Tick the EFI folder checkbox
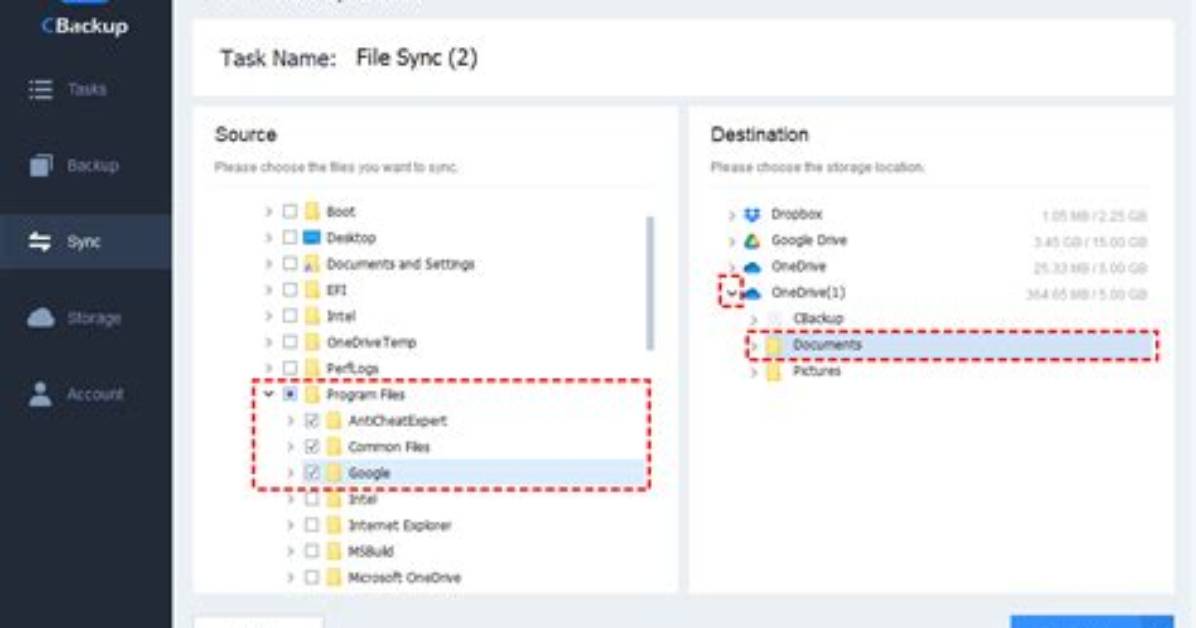Screen dimensions: 1196x628 290,290
